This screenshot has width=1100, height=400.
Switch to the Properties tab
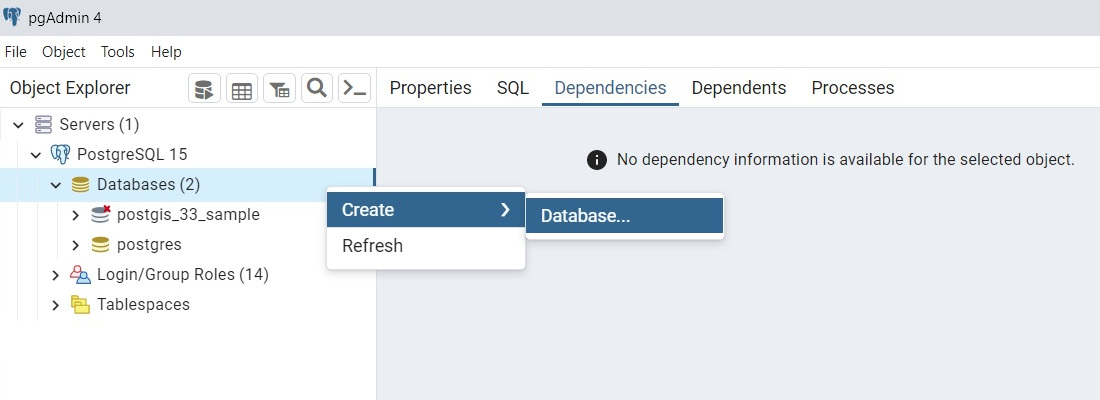click(431, 88)
